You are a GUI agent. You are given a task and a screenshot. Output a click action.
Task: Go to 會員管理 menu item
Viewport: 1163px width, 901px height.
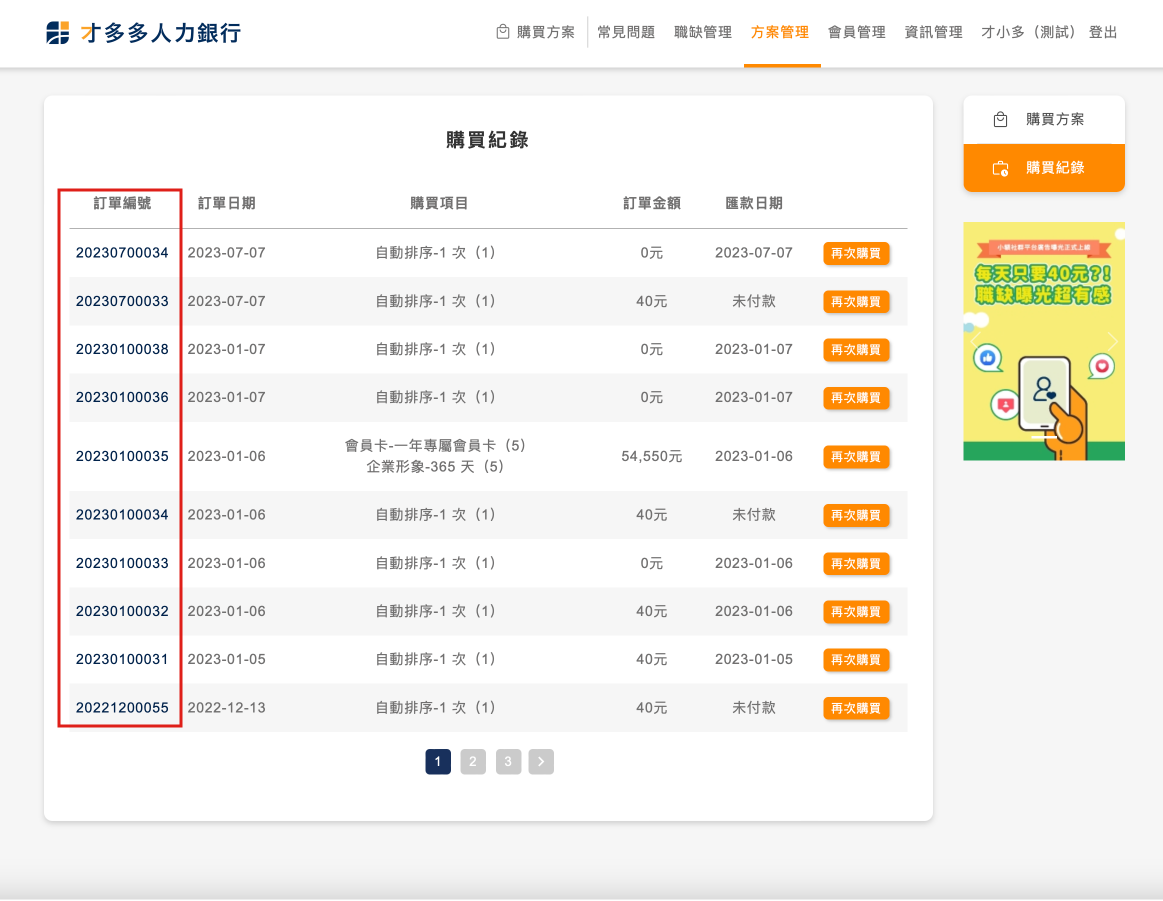pyautogui.click(x=857, y=32)
